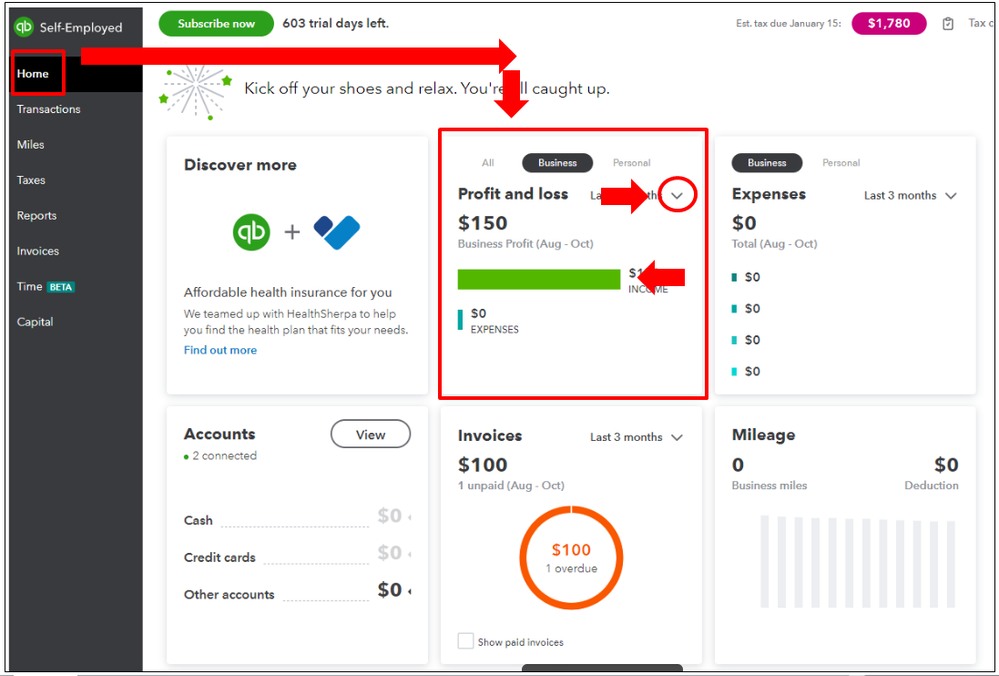This screenshot has width=999, height=676.
Task: Open Taxes in the sidebar
Action: tap(31, 180)
